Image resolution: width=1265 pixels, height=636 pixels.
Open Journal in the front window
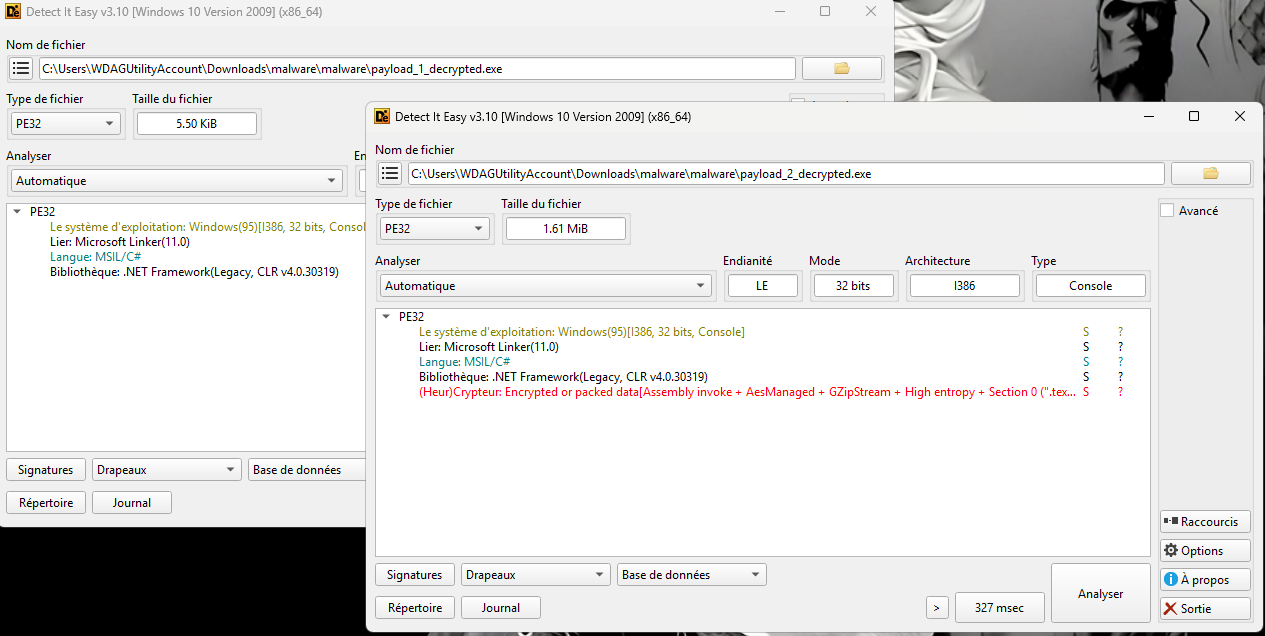coord(500,607)
